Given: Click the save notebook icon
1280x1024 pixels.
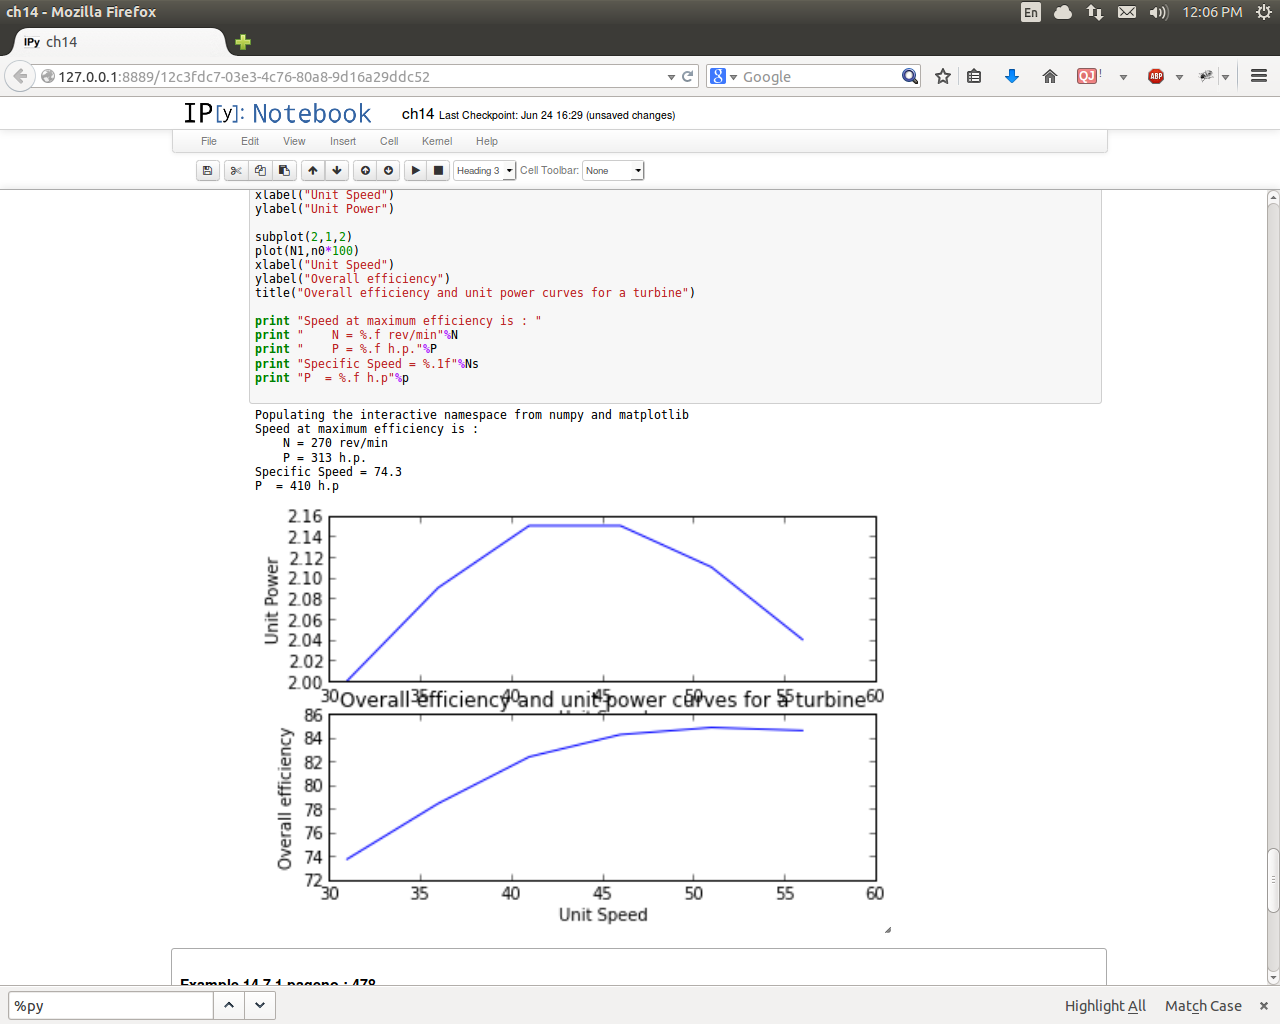Looking at the screenshot, I should (207, 171).
